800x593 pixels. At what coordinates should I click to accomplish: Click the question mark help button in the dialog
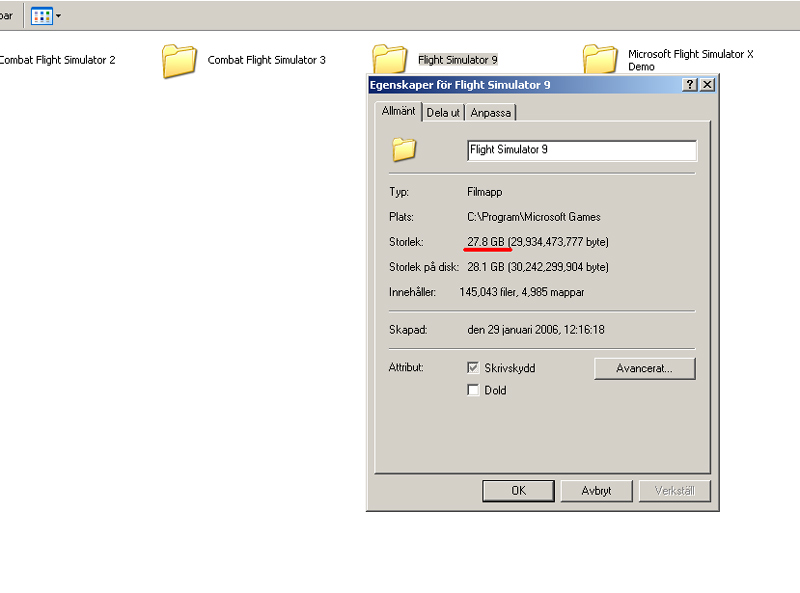[x=690, y=85]
